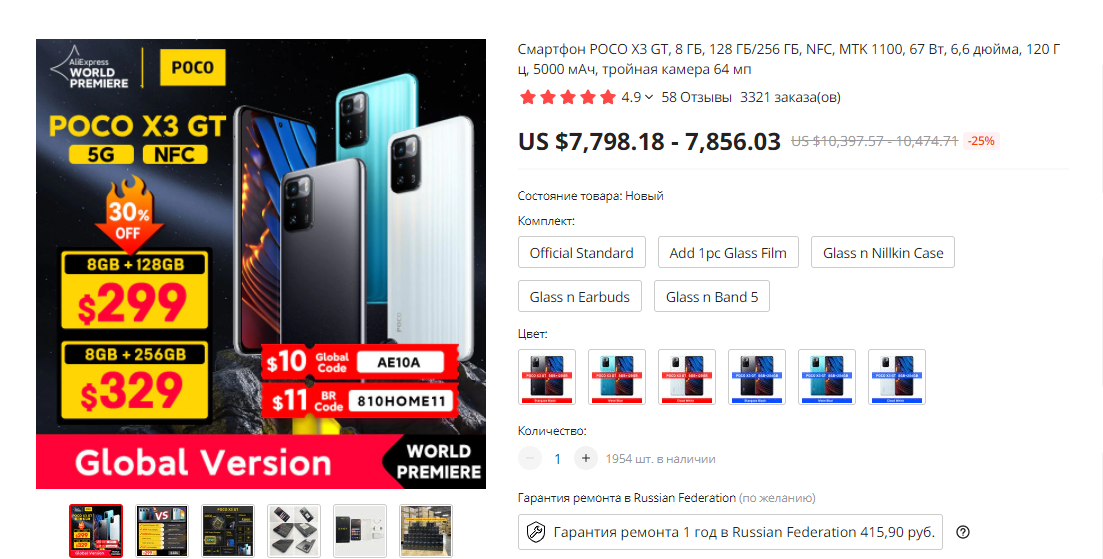View the box contents gallery thumbnail
This screenshot has width=1103, height=559.
pyautogui.click(x=359, y=531)
